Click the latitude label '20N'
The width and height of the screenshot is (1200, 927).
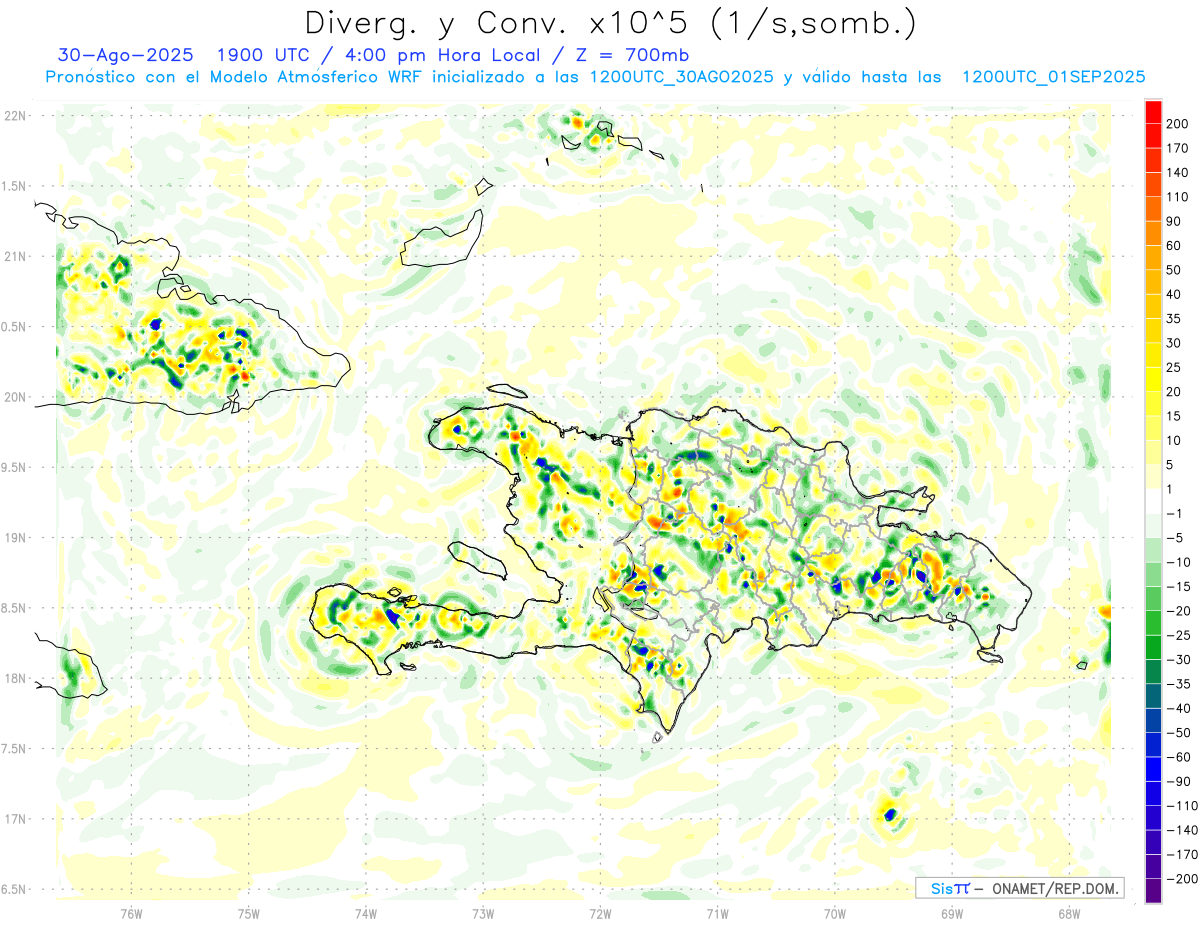click(x=15, y=397)
